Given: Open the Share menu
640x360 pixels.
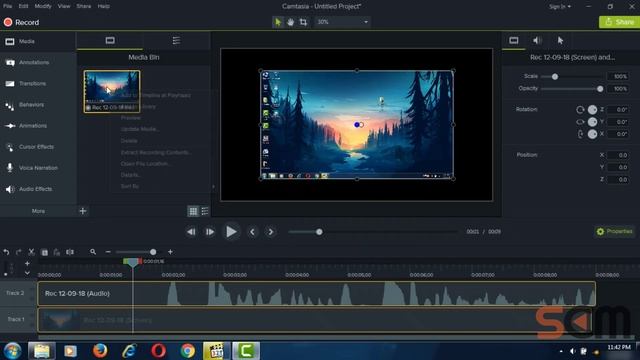Looking at the screenshot, I should pyautogui.click(x=84, y=7).
